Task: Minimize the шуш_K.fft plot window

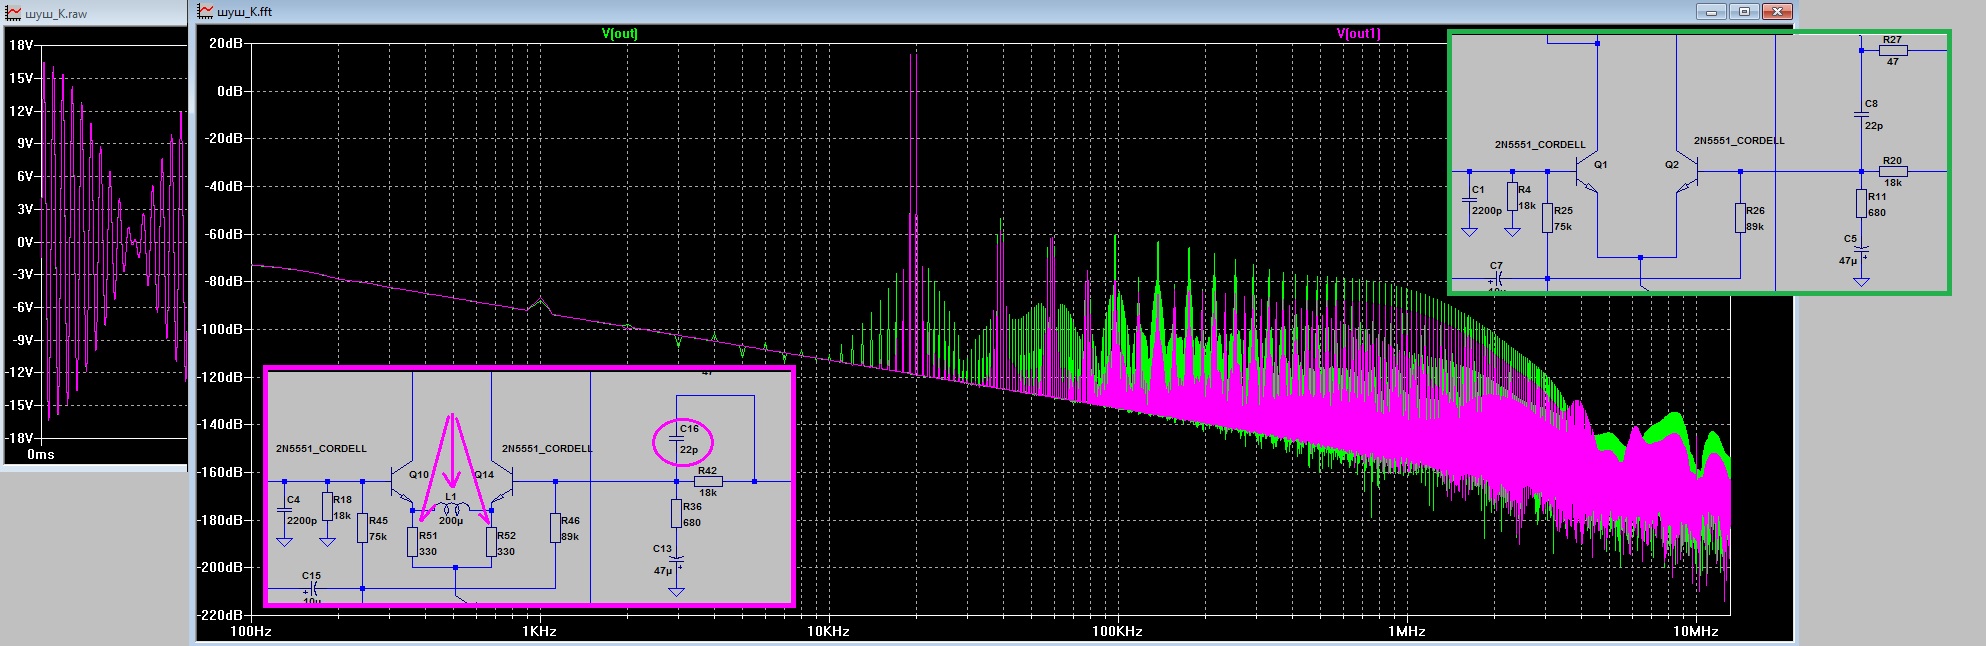Action: pos(1712,12)
